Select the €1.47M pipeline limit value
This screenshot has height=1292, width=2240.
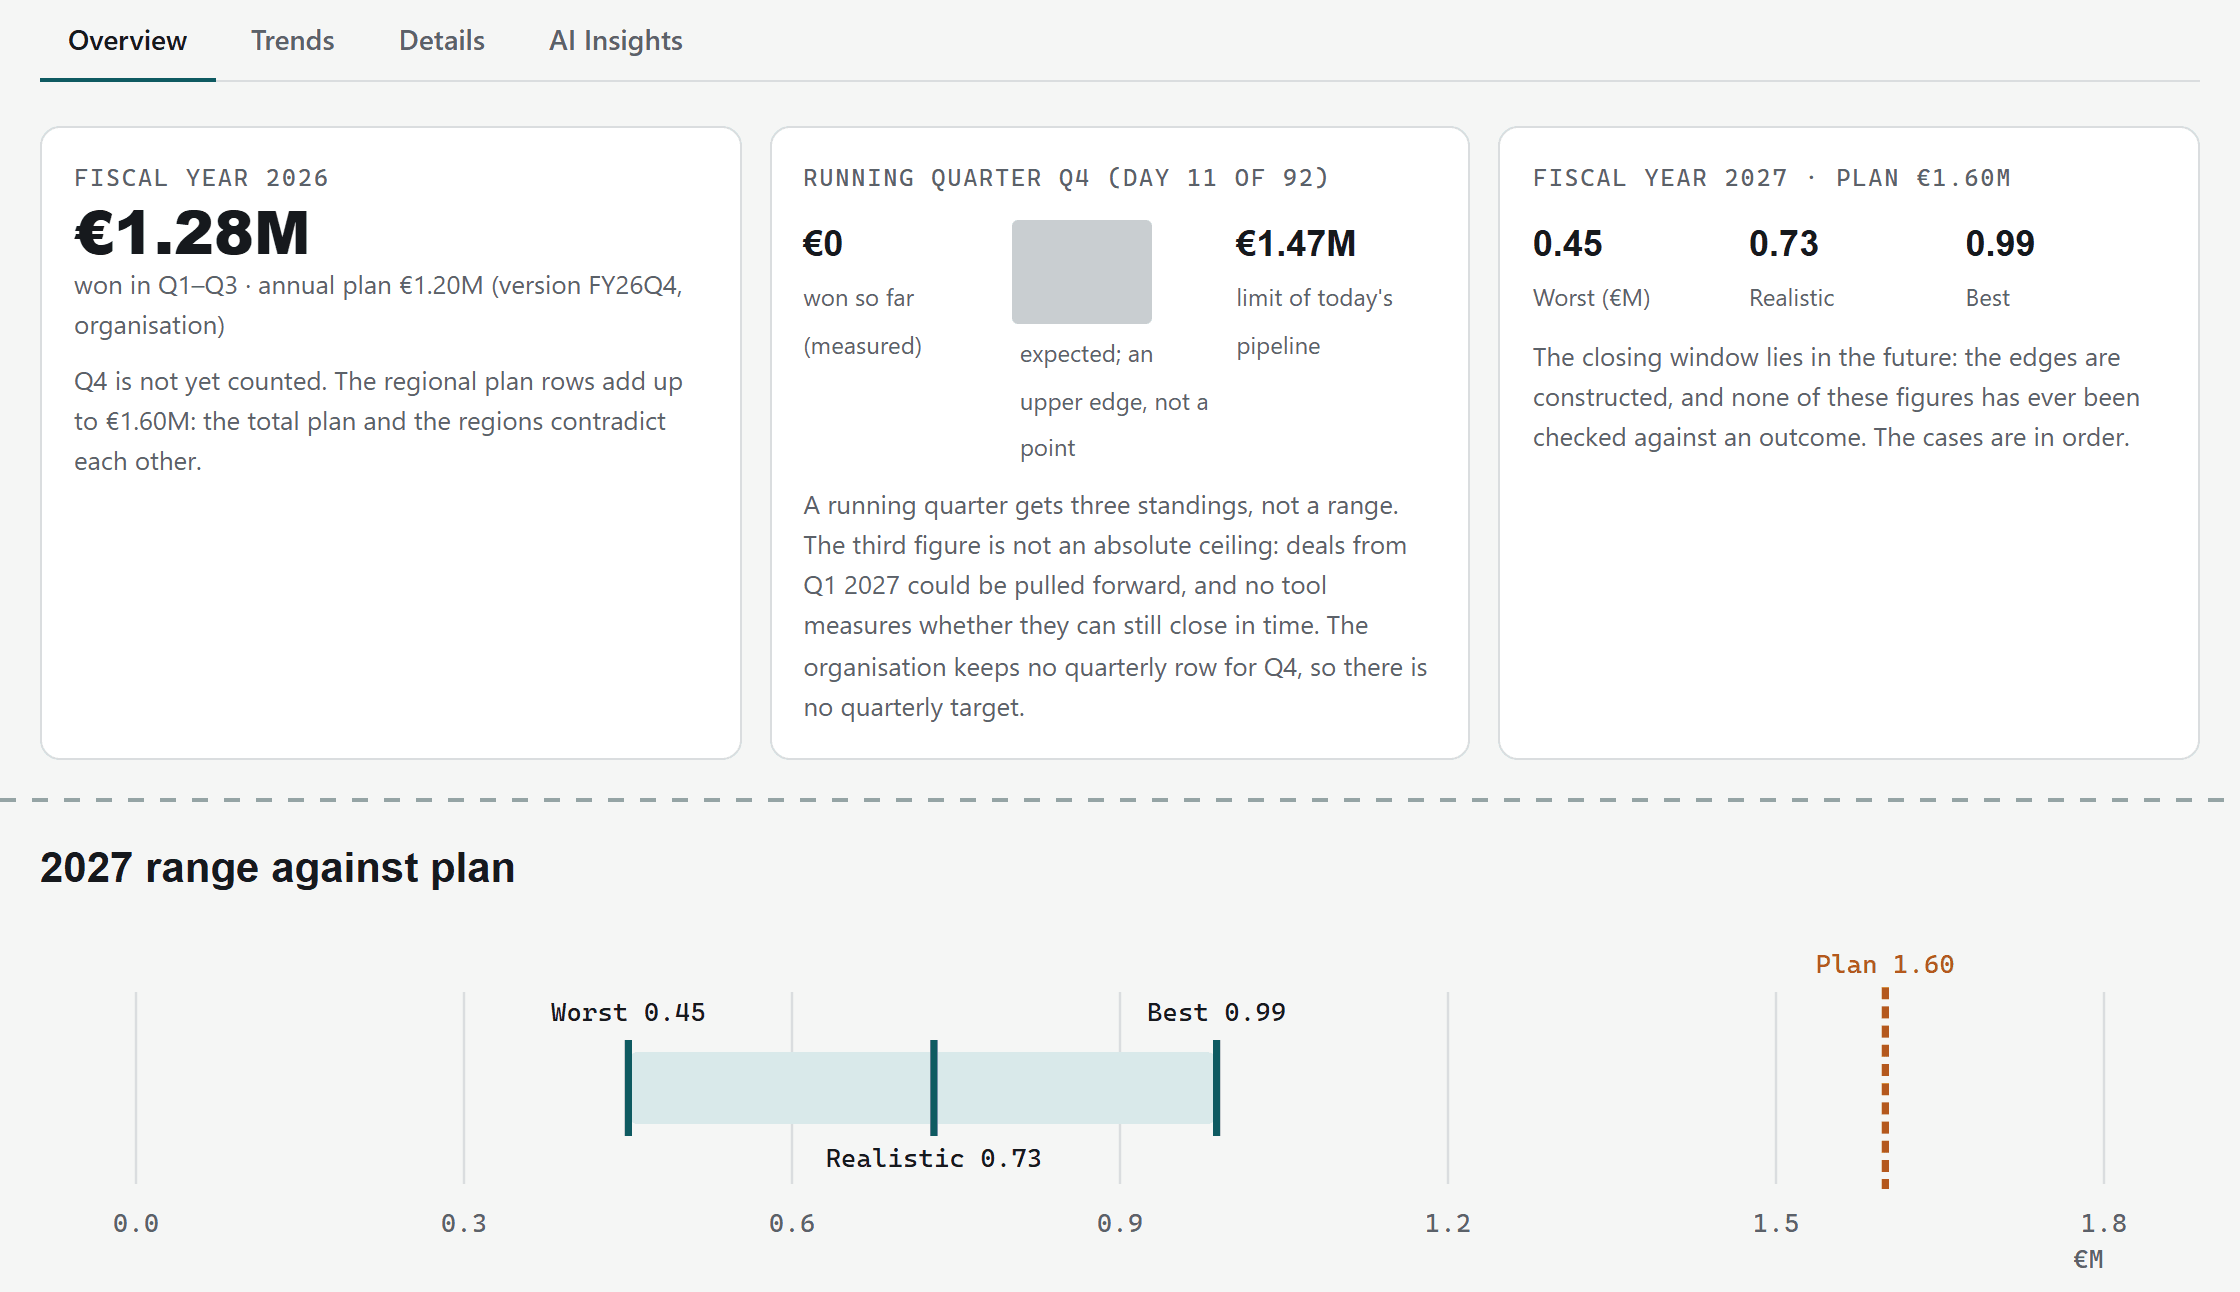click(x=1296, y=243)
